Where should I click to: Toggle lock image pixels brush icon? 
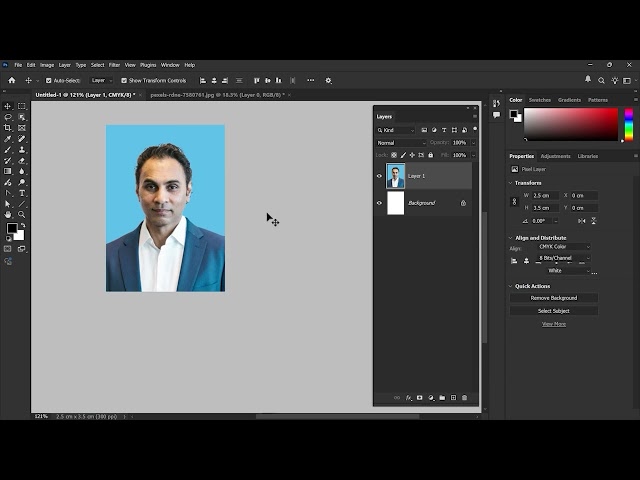pos(403,155)
